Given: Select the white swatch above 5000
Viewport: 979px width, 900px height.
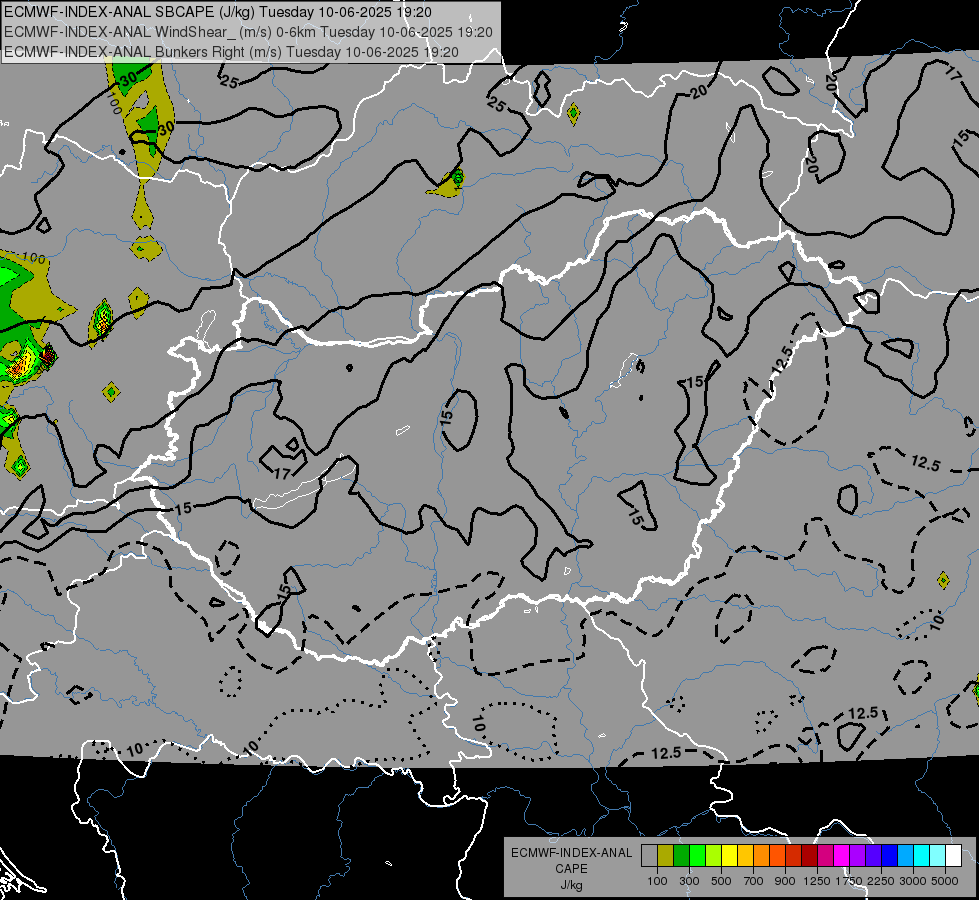Looking at the screenshot, I should (x=953, y=856).
